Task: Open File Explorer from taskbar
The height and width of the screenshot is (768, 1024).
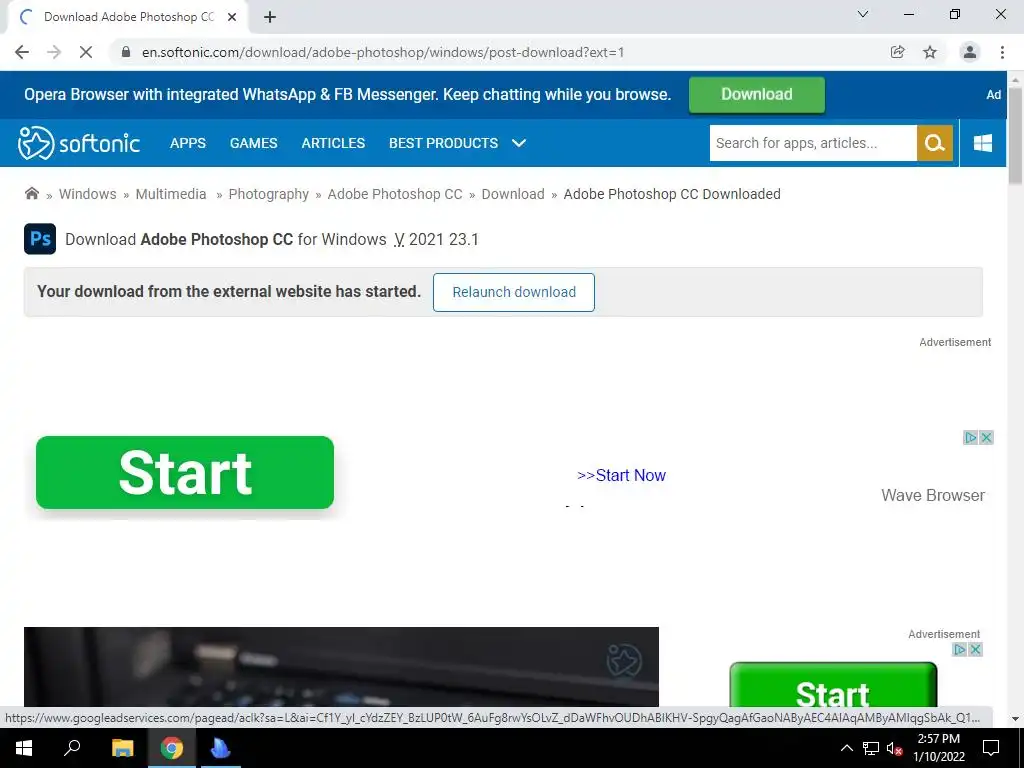Action: [x=122, y=748]
